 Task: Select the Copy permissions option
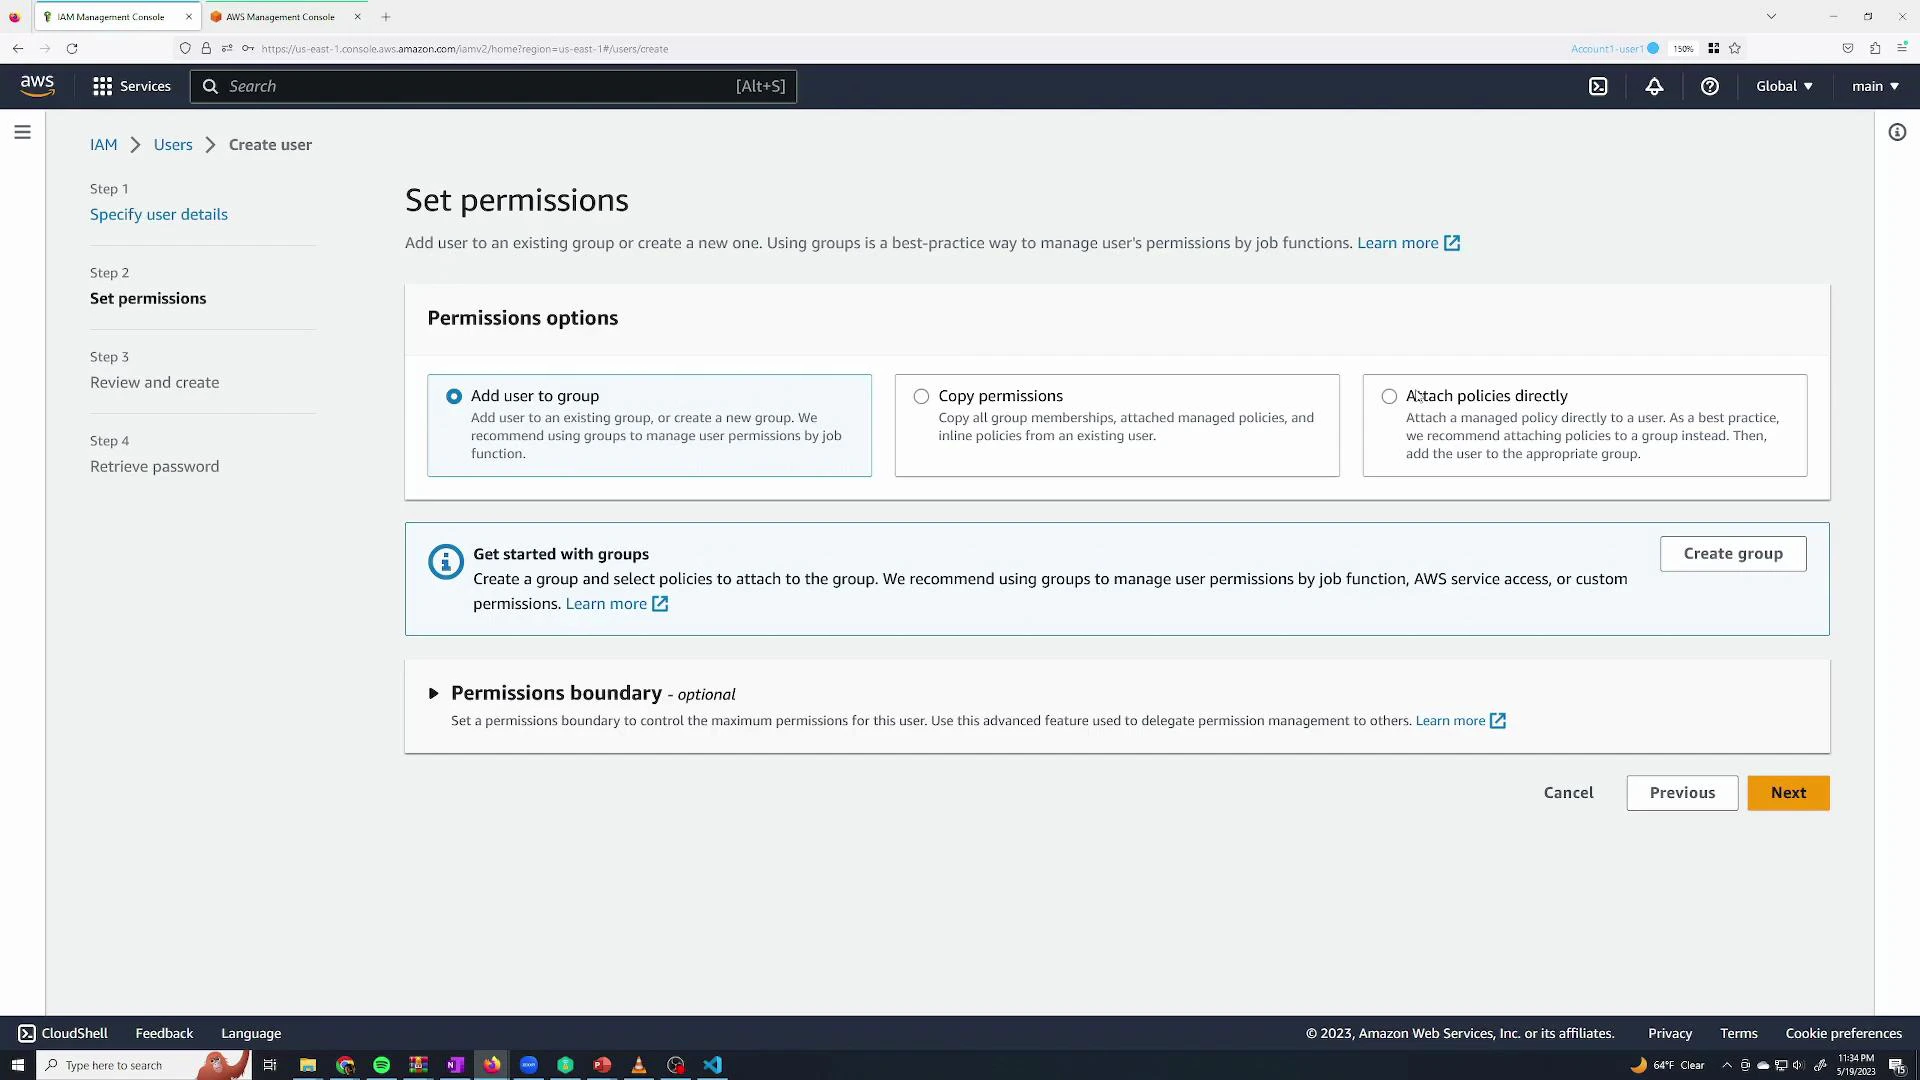tap(920, 396)
